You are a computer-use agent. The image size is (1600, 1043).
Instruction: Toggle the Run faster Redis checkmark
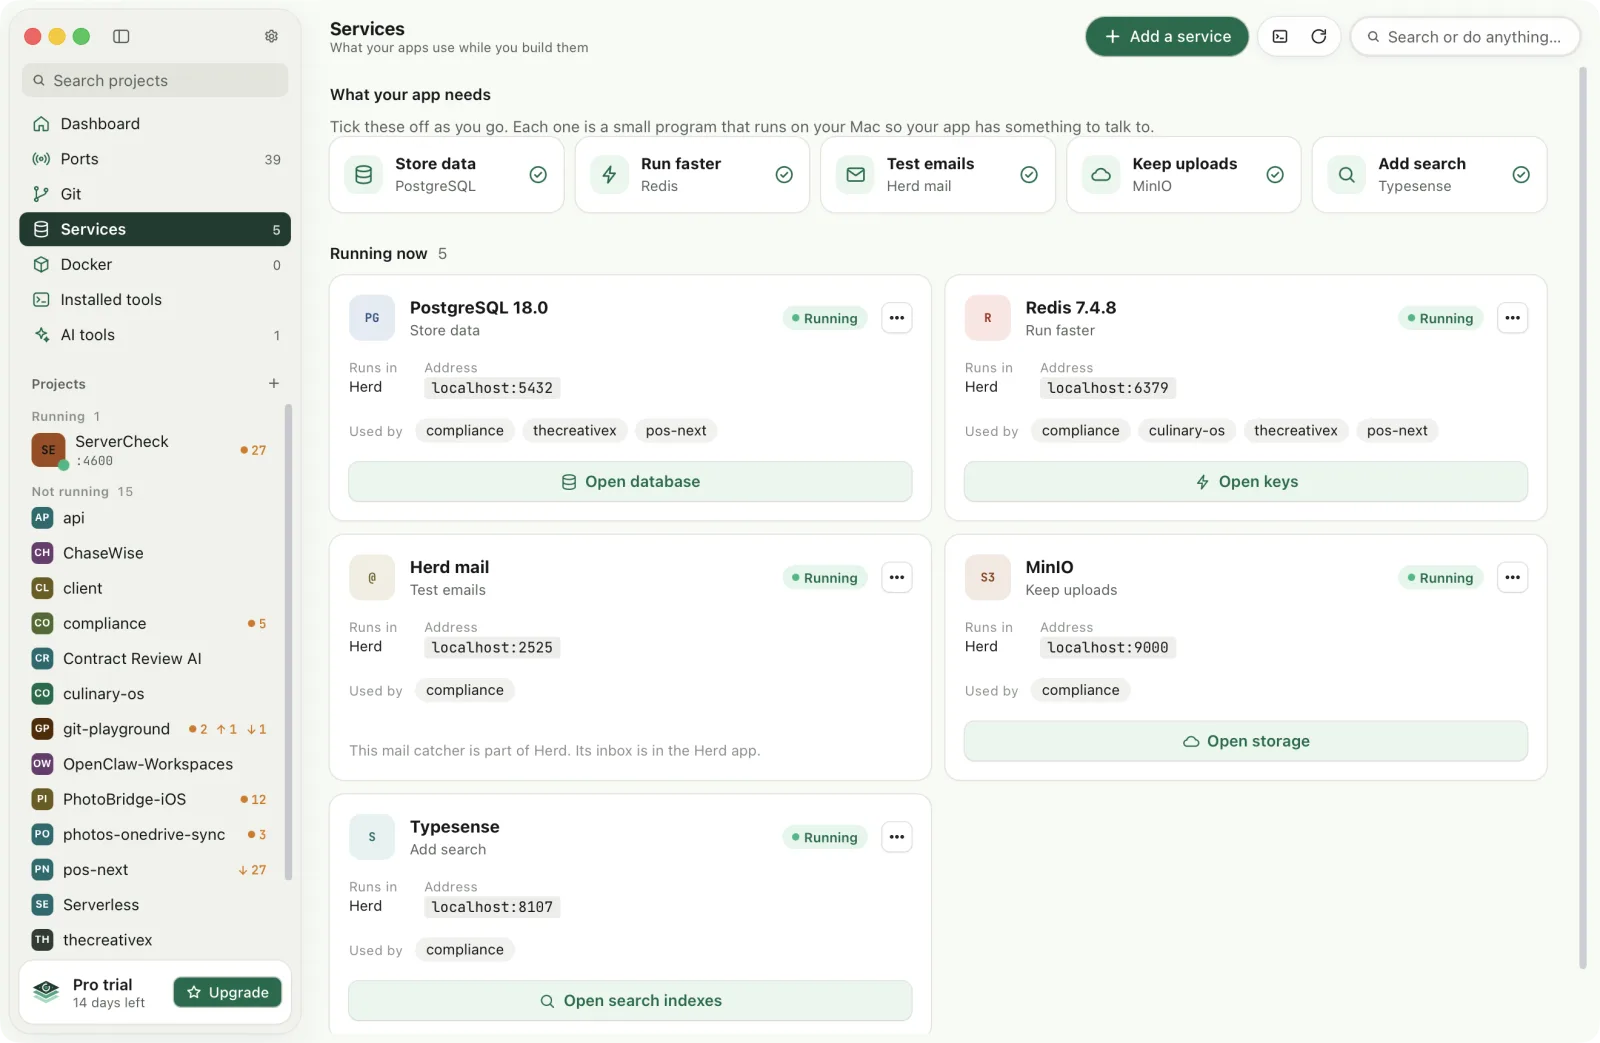[x=784, y=175]
